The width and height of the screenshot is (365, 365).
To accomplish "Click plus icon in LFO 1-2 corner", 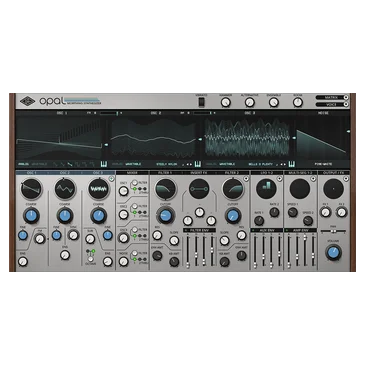I will coord(279,179).
